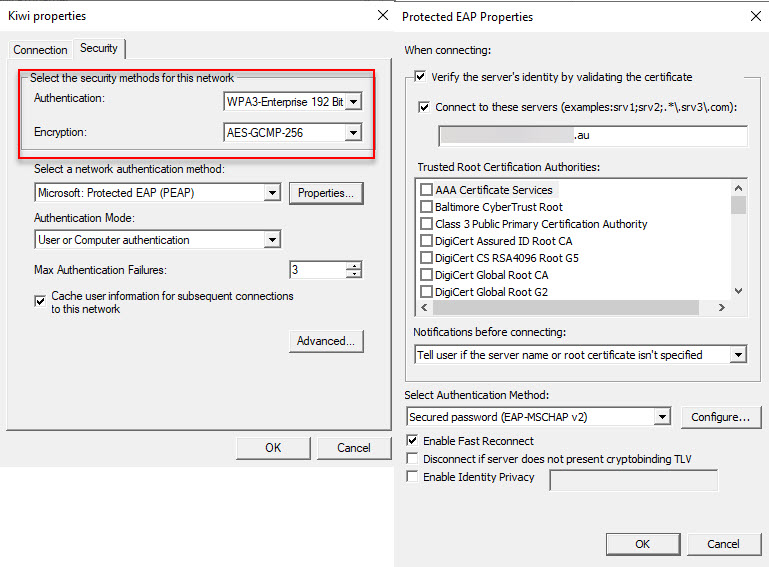Open Notifications before connecting dropdown

(x=738, y=355)
